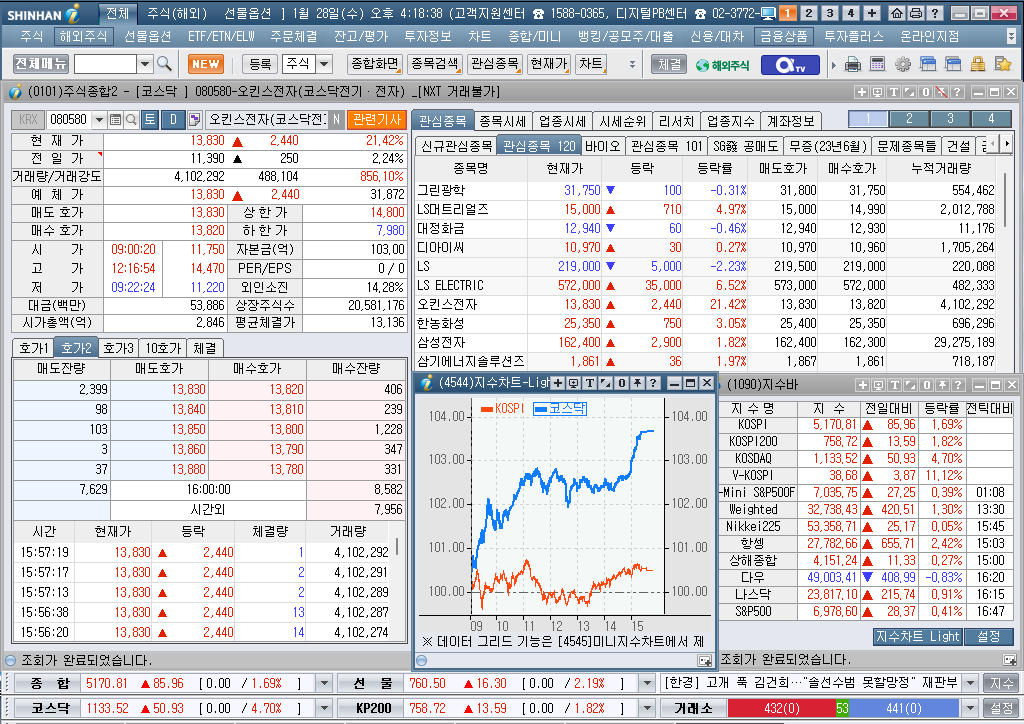Toggle the 토 button next to stock code
1024x724 pixels.
click(x=150, y=119)
